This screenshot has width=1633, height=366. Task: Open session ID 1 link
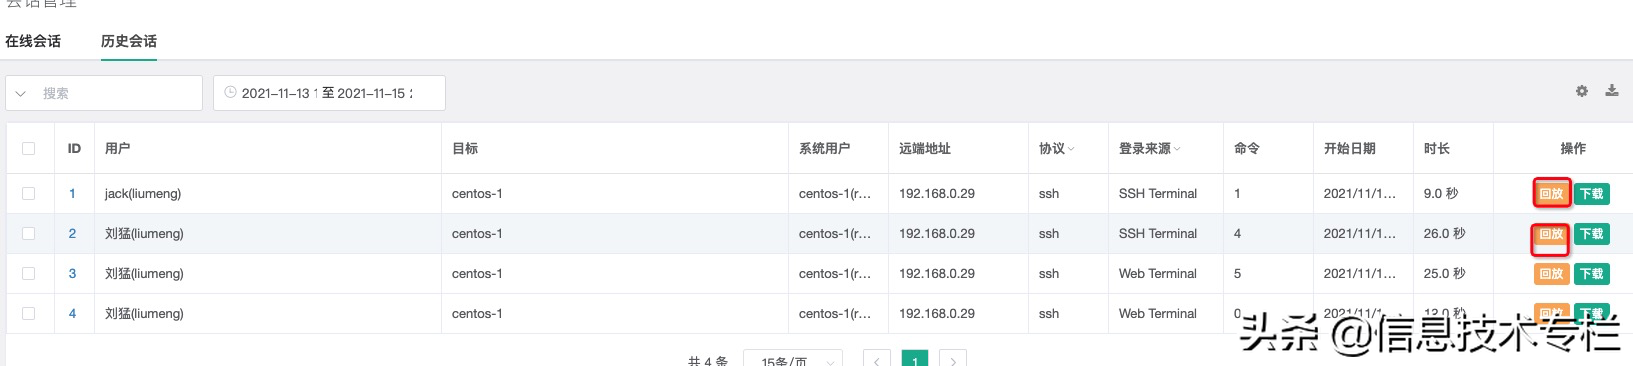(x=72, y=193)
